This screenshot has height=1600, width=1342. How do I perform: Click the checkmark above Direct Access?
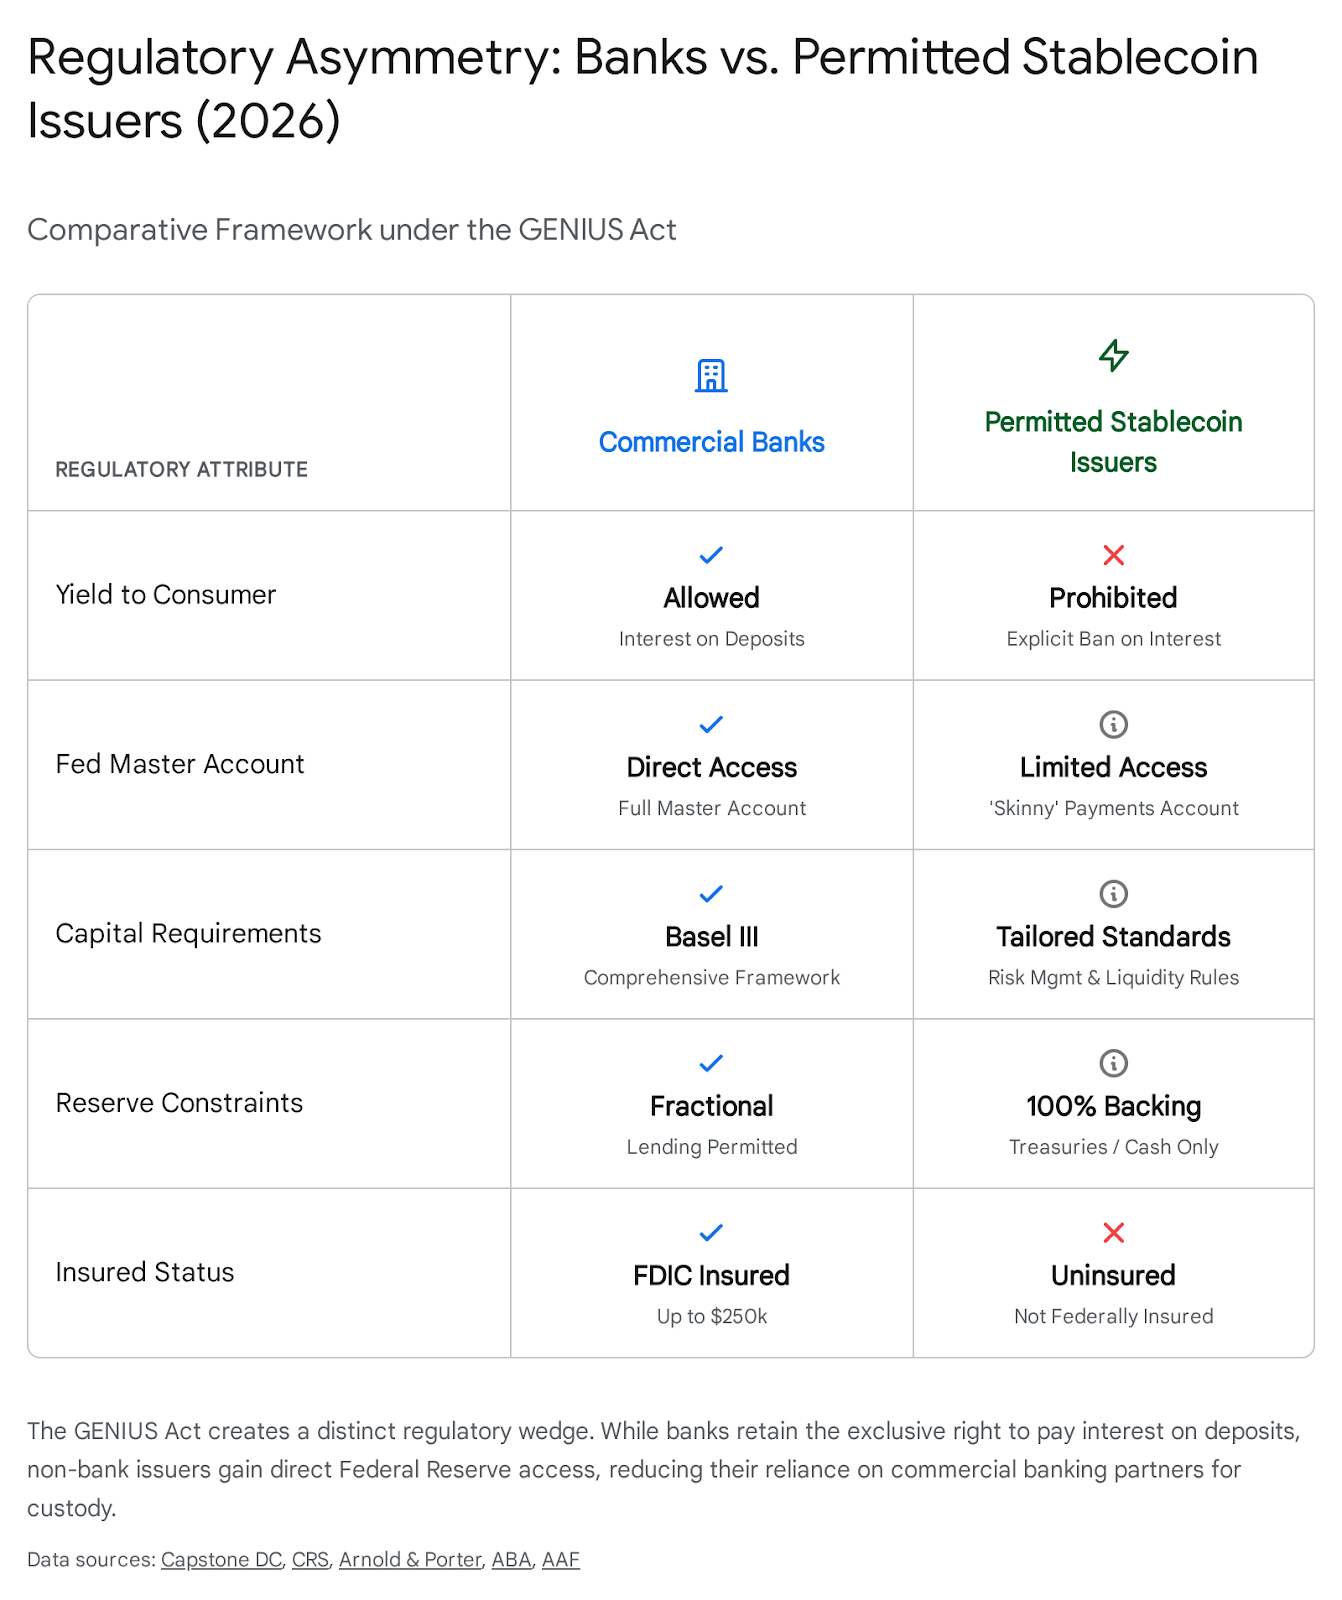click(711, 724)
